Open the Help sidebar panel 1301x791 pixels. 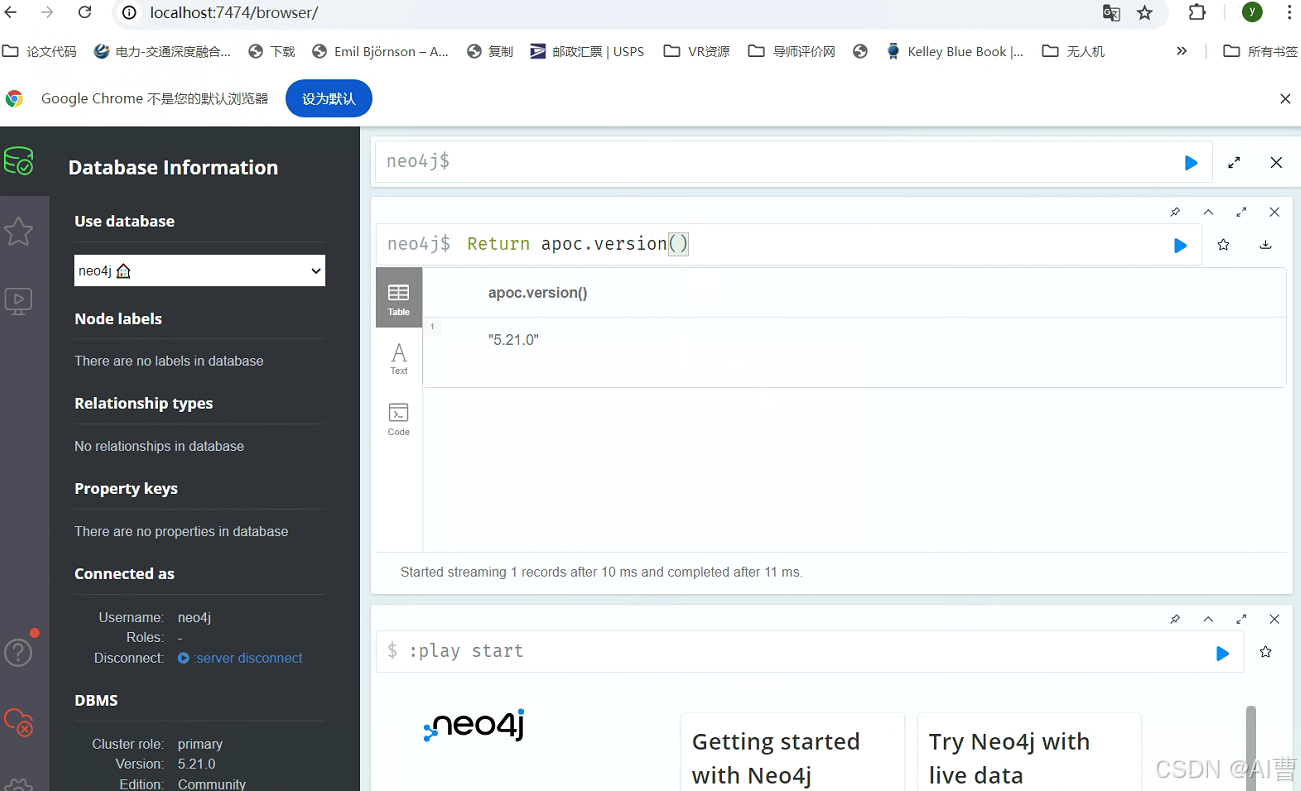[x=18, y=652]
